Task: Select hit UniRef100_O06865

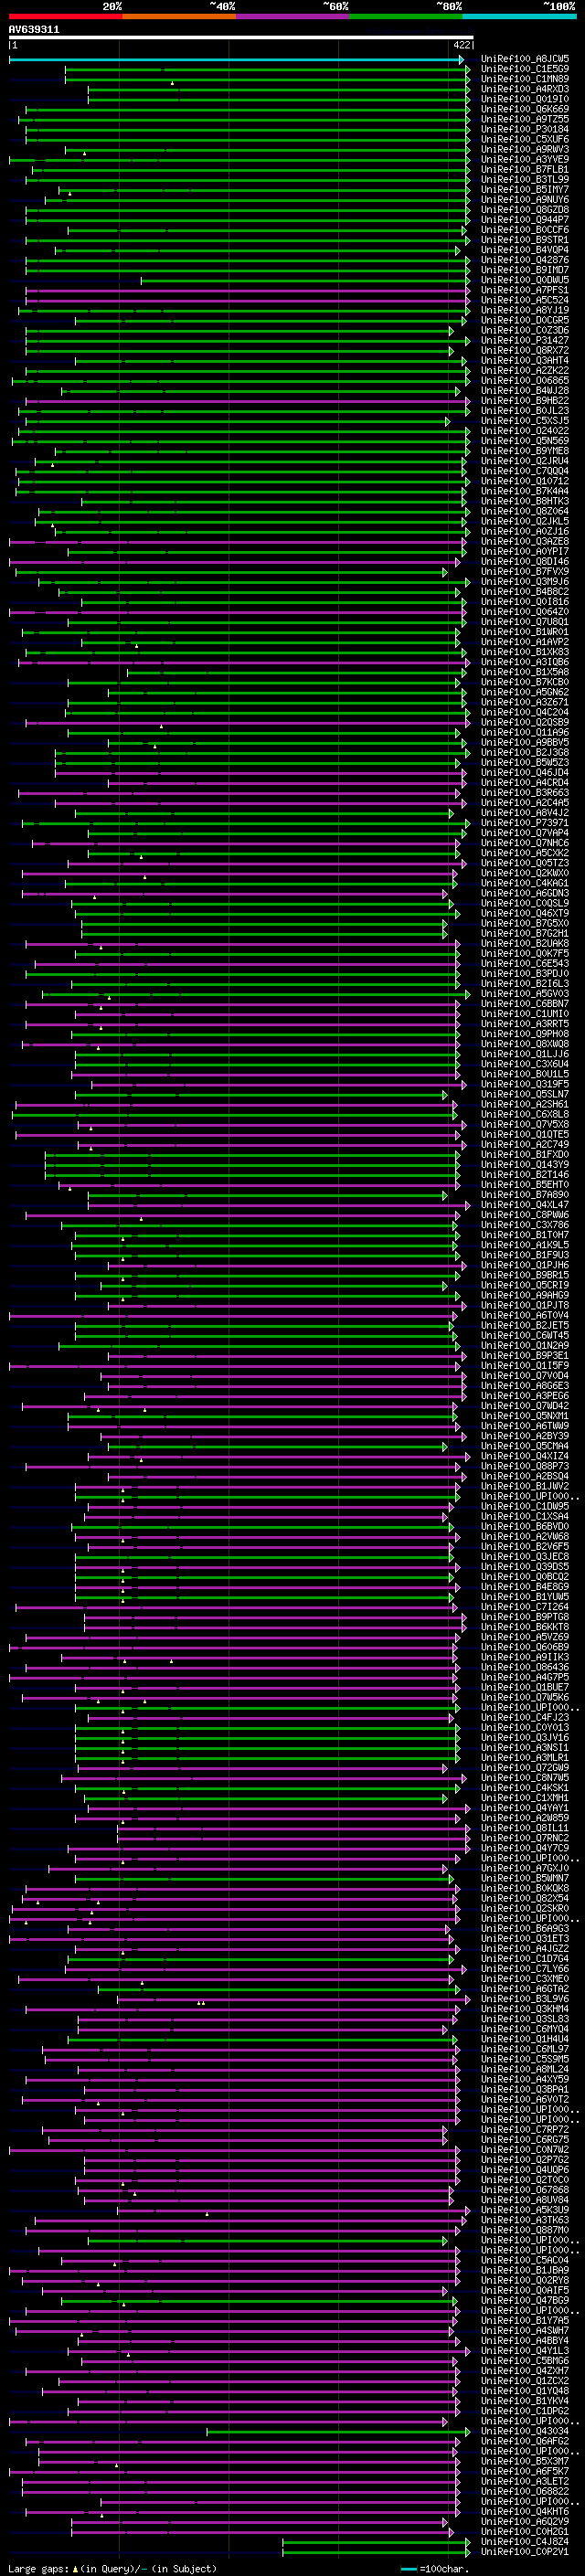Action: pyautogui.click(x=525, y=380)
